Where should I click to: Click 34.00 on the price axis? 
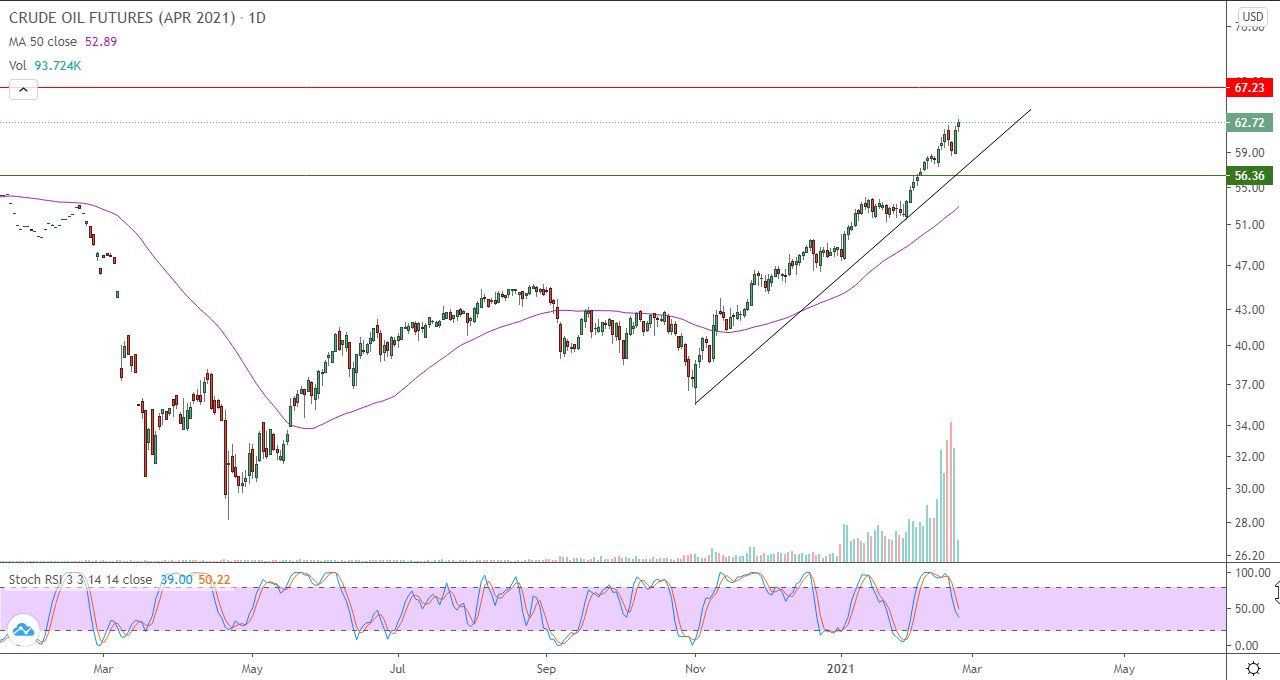(x=1252, y=426)
